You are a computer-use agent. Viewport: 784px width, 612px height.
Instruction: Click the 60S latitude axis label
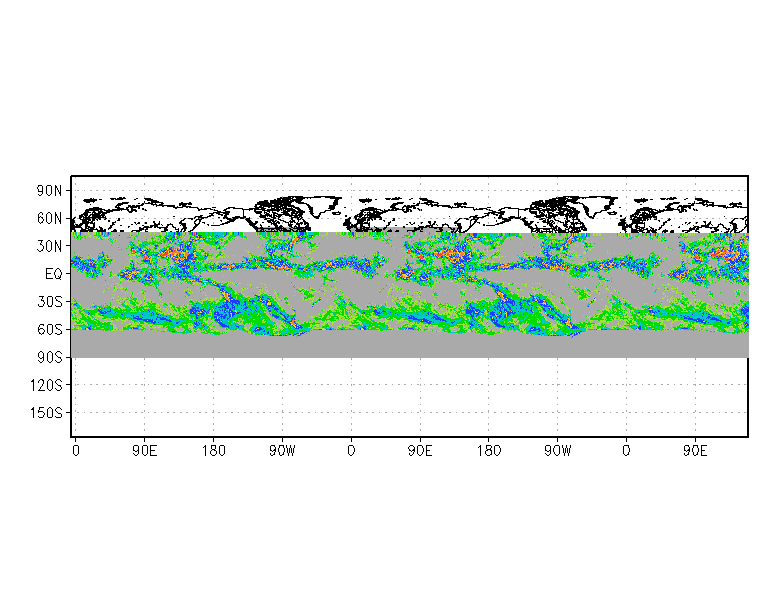[50, 329]
